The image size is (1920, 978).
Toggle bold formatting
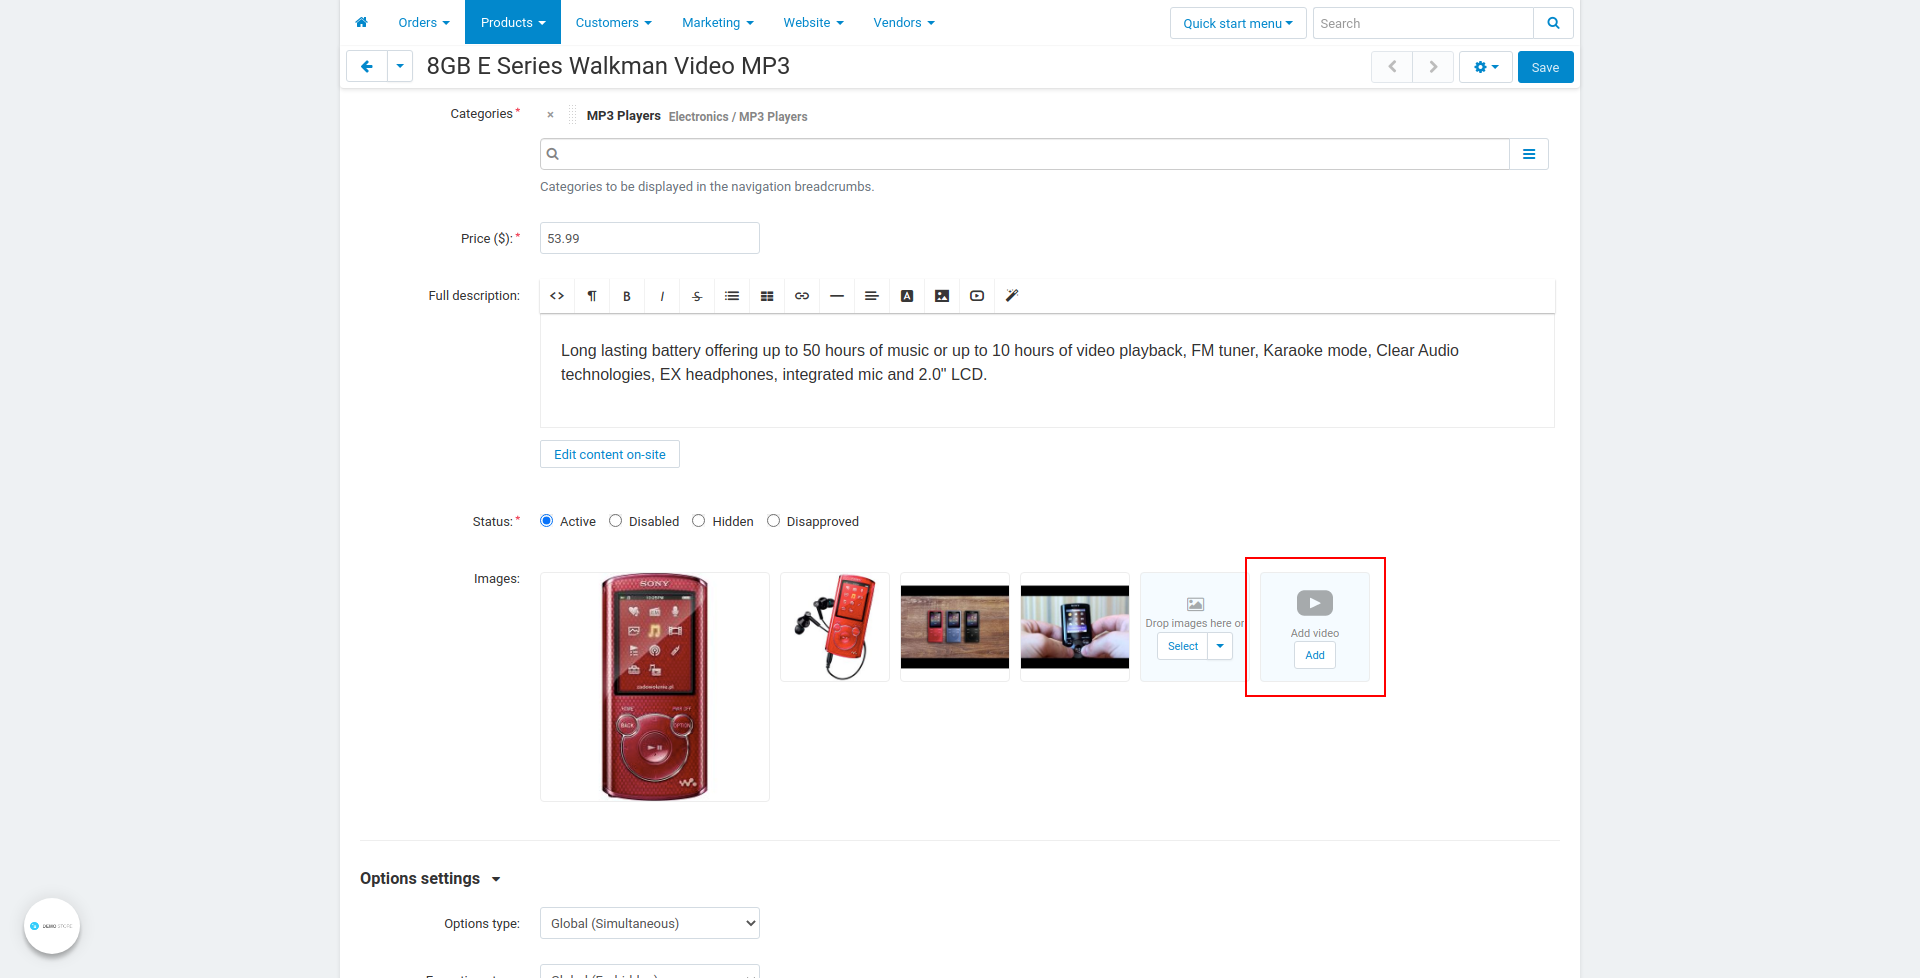(627, 296)
